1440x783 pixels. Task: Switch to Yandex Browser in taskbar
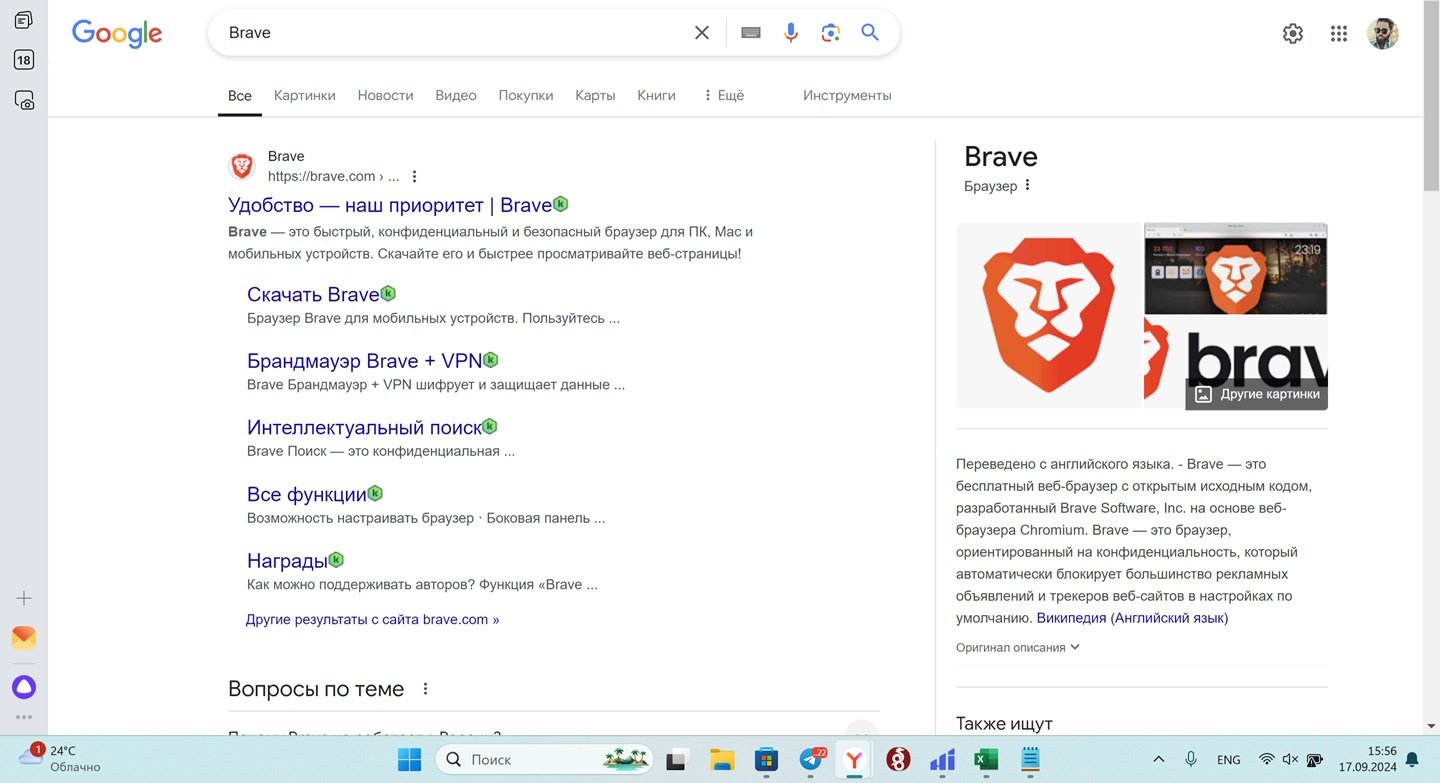click(x=854, y=760)
